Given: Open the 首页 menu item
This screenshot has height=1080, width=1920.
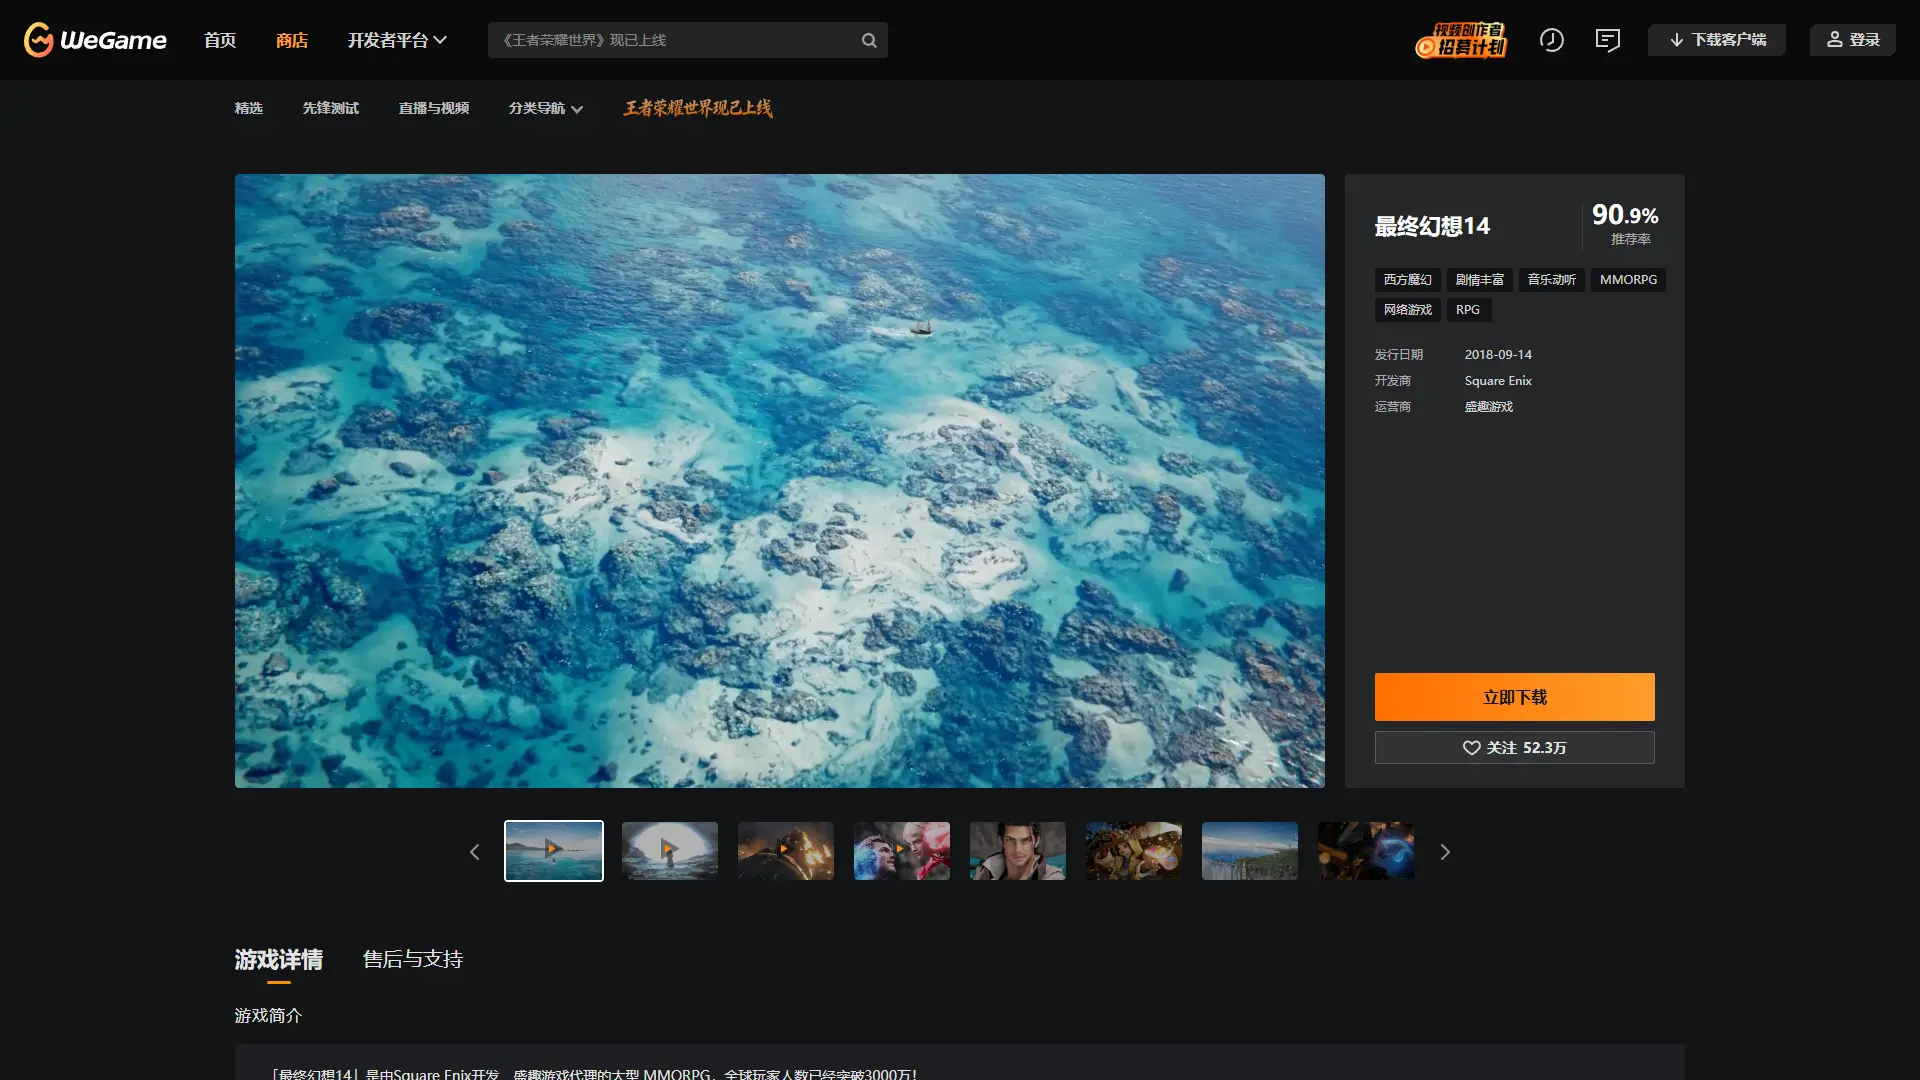Looking at the screenshot, I should tap(220, 40).
